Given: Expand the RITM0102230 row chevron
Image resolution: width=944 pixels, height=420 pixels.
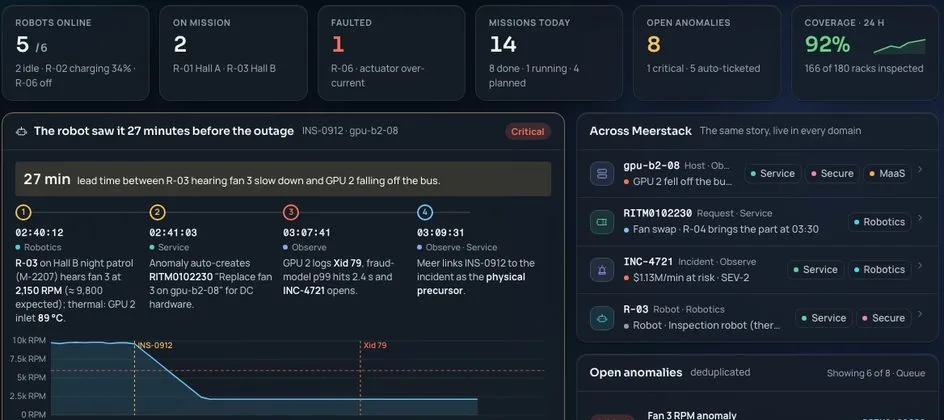Looking at the screenshot, I should click(920, 218).
